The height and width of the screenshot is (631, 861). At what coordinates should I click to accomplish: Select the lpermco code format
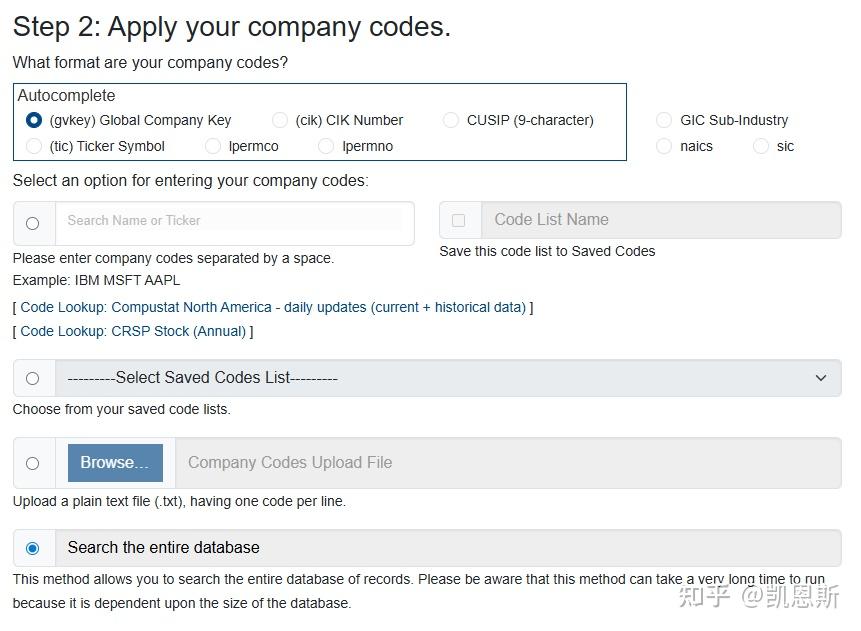tap(213, 146)
